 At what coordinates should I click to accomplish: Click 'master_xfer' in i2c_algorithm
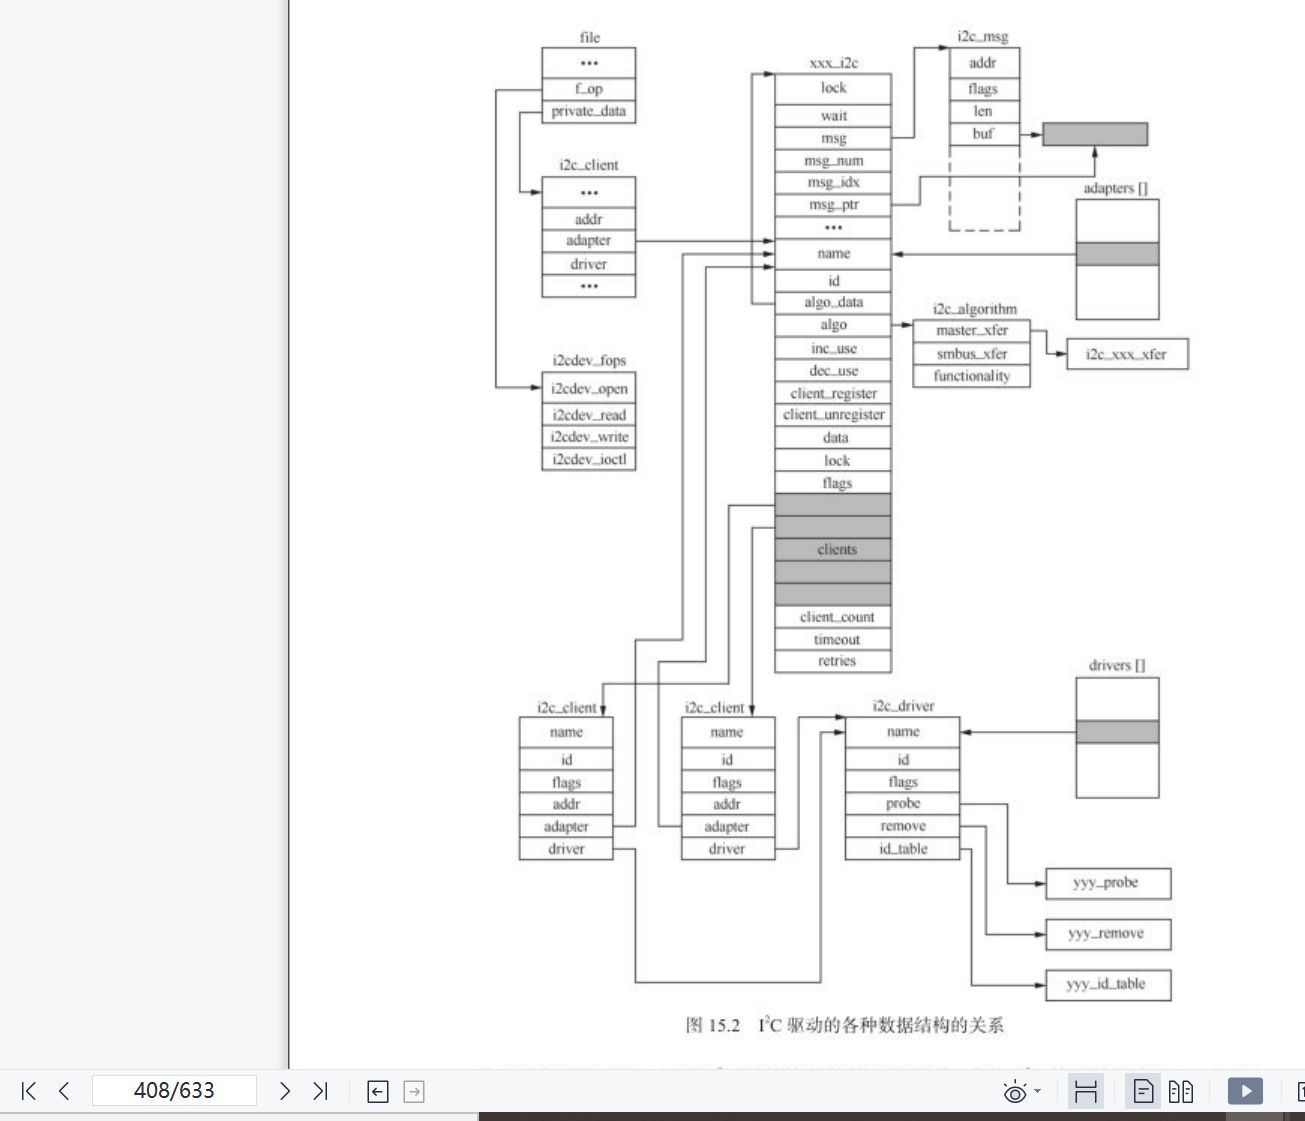971,331
